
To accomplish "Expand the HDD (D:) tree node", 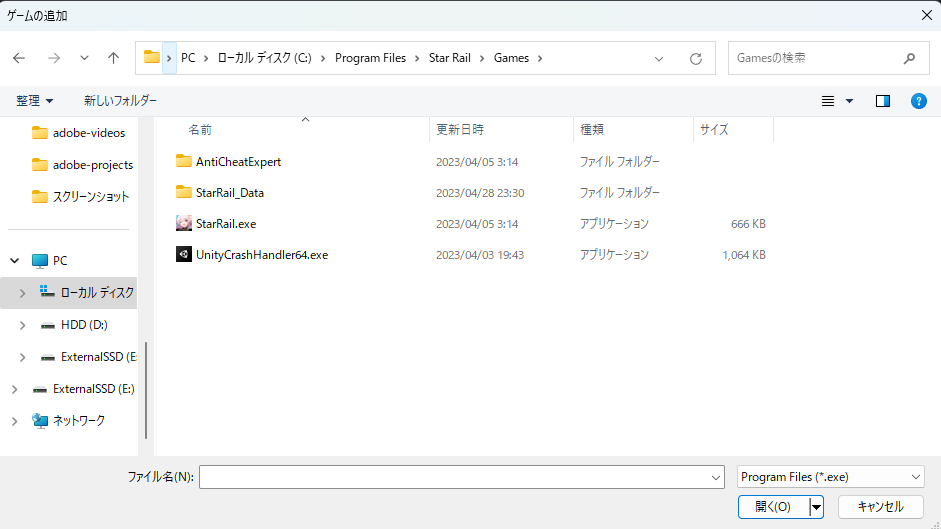I will pyautogui.click(x=22, y=325).
